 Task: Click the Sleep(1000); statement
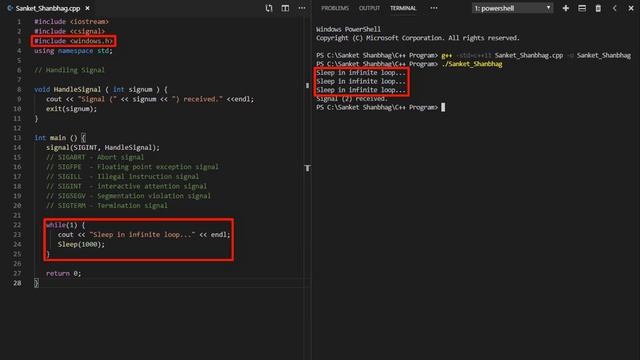pyautogui.click(x=81, y=244)
